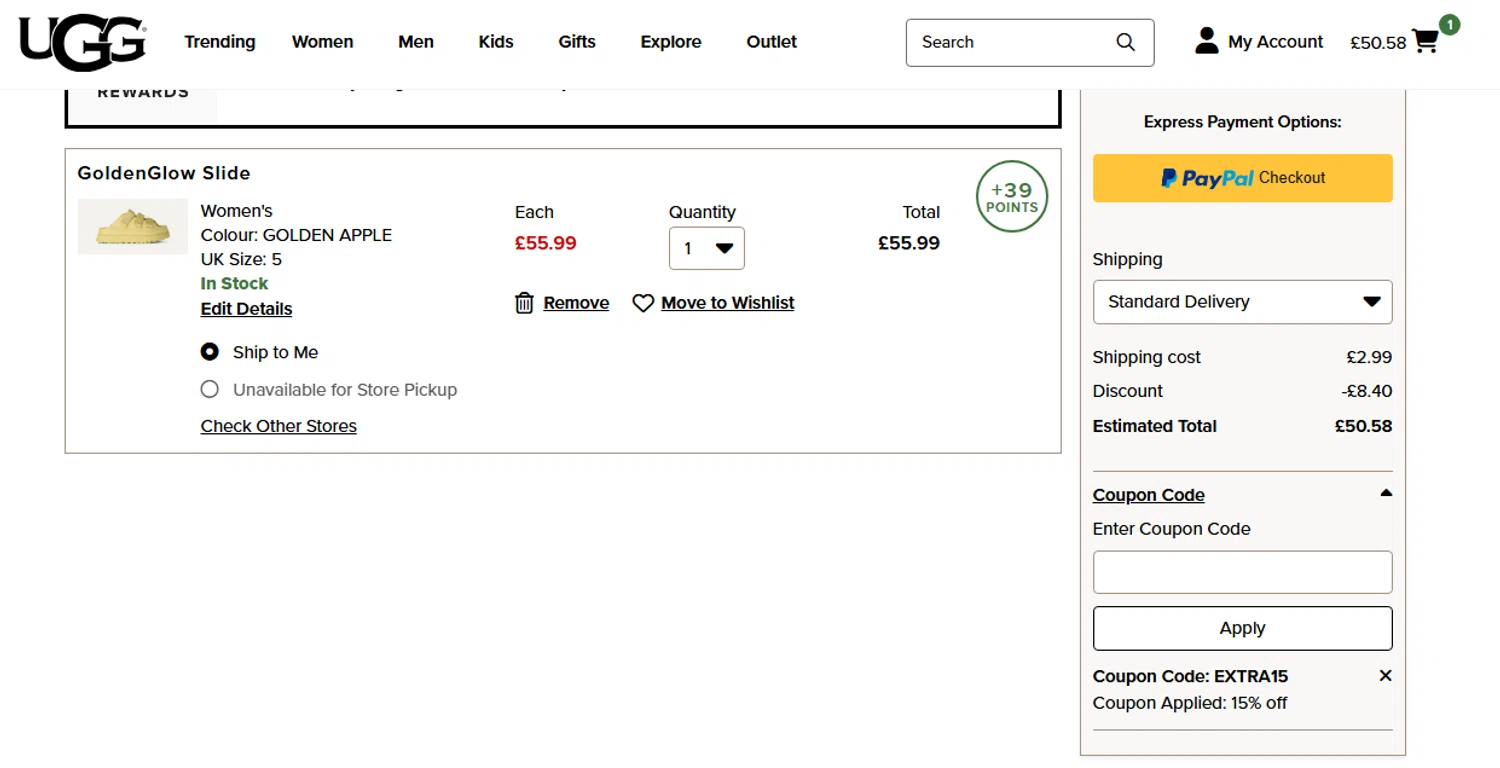The height and width of the screenshot is (768, 1500).
Task: Click Colour: GOLDEN APPLE text
Action: click(x=296, y=235)
